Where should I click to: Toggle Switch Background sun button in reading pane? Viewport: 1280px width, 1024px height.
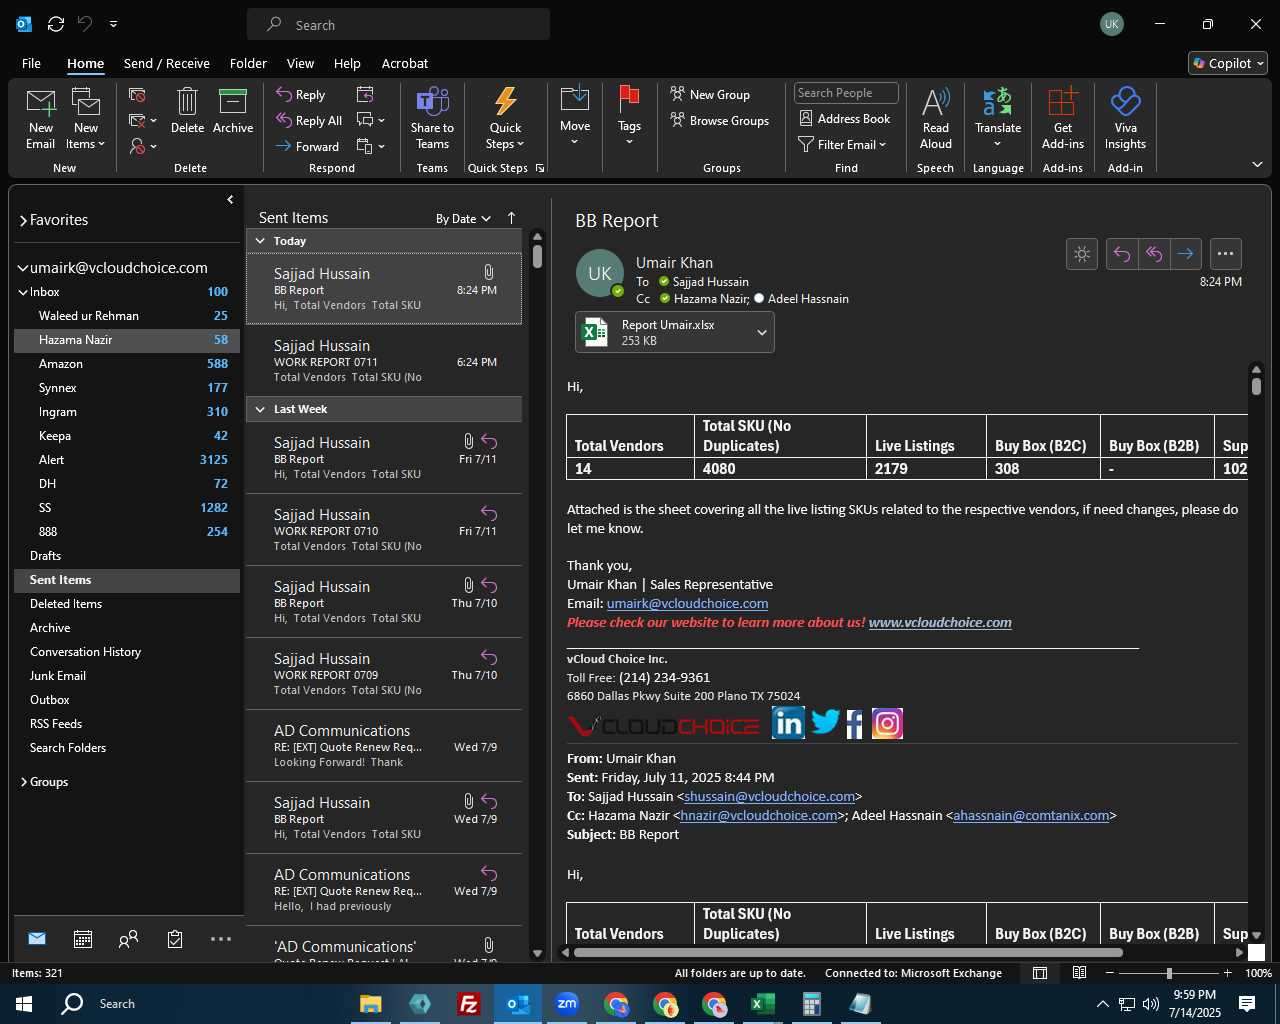click(x=1082, y=254)
